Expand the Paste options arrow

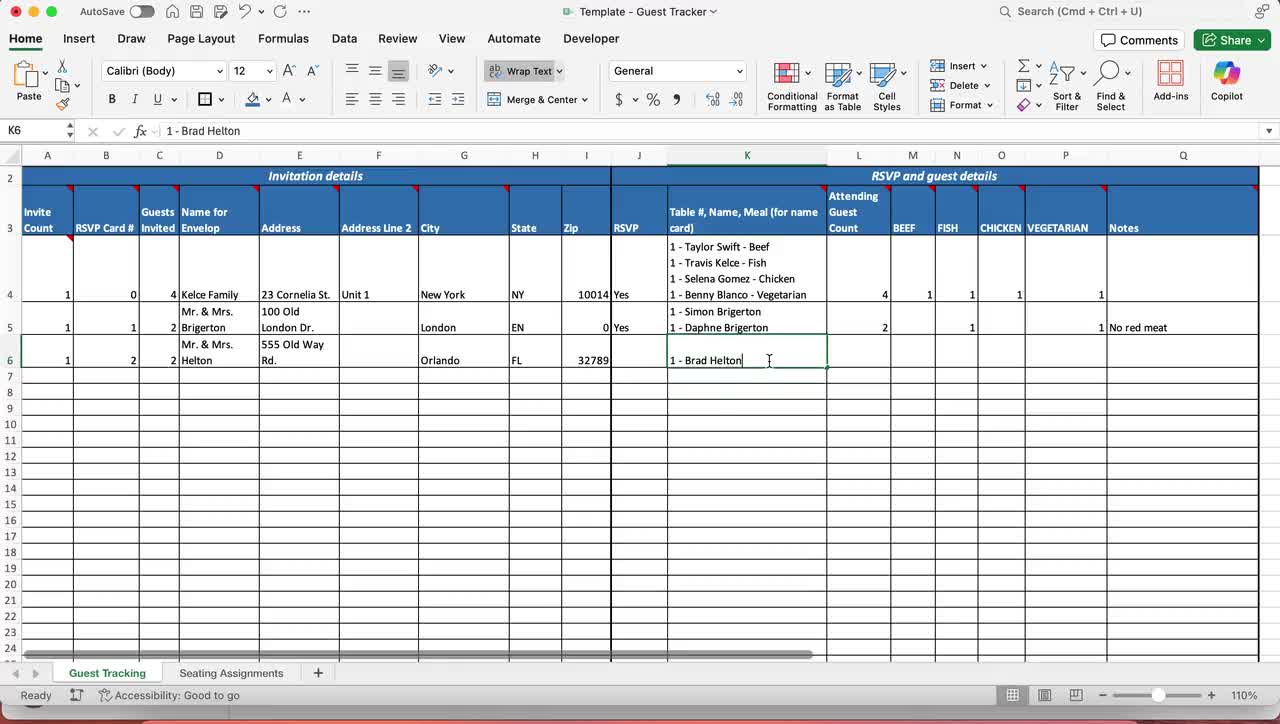click(x=46, y=73)
